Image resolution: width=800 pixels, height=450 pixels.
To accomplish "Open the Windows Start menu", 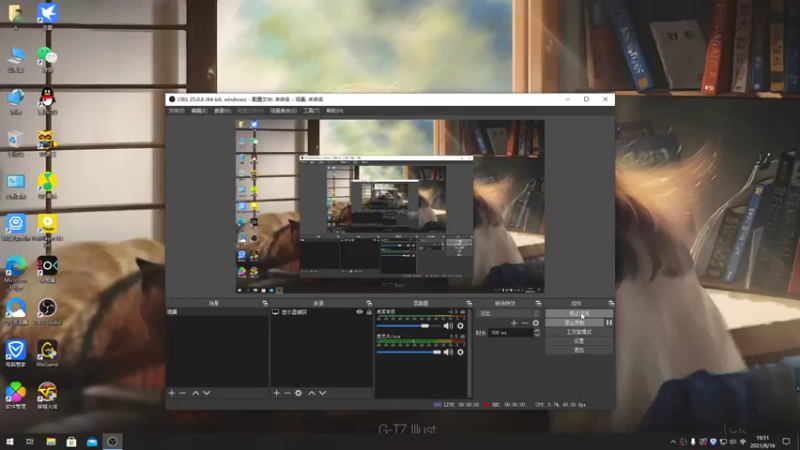I will tap(10, 441).
